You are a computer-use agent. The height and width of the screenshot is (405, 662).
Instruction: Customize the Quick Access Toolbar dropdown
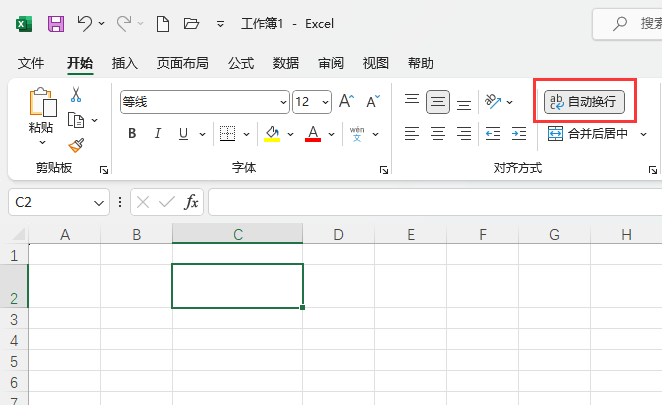pyautogui.click(x=220, y=24)
